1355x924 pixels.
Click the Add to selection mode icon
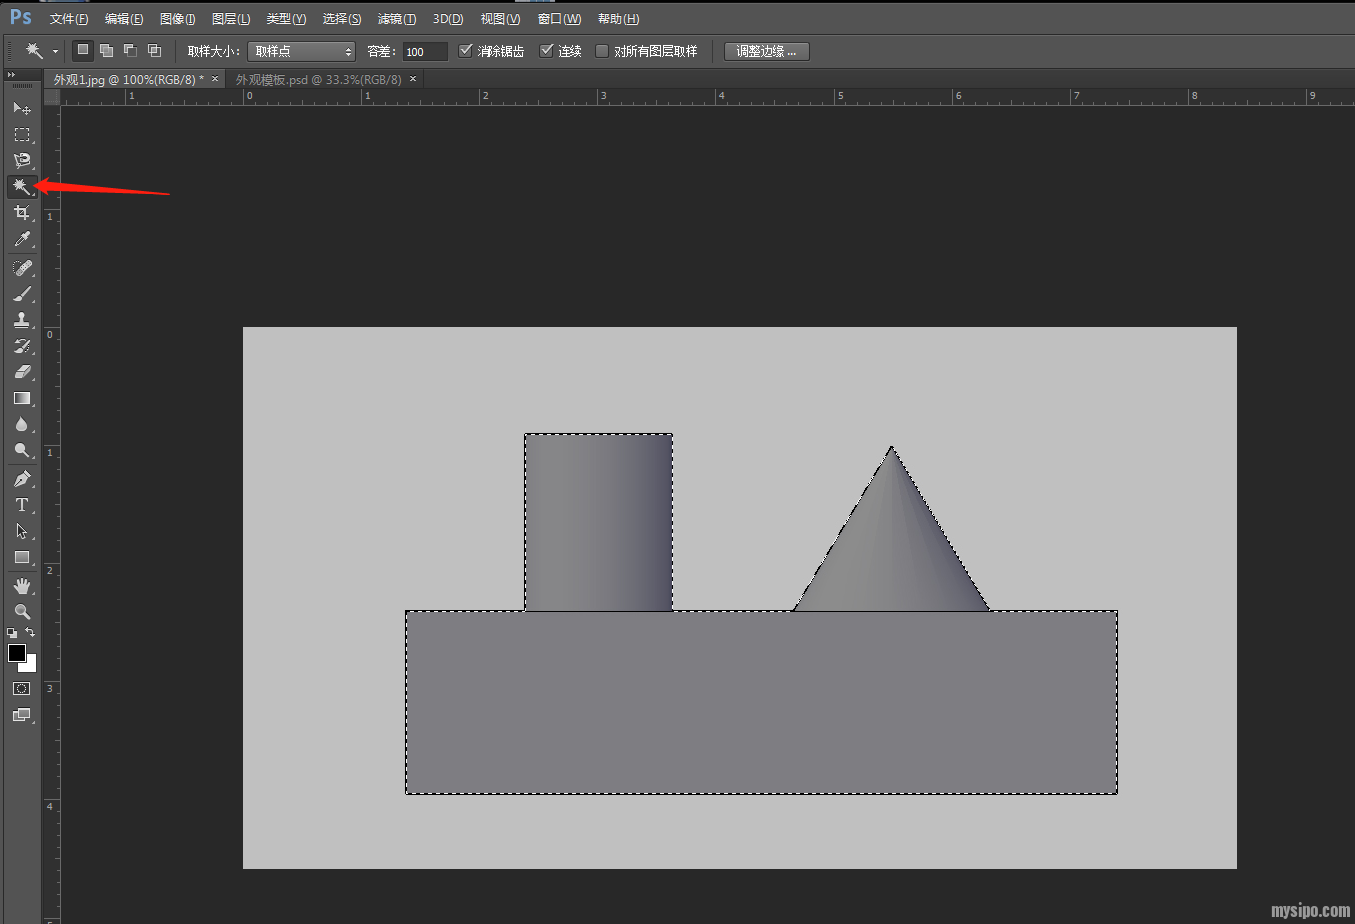[x=106, y=50]
